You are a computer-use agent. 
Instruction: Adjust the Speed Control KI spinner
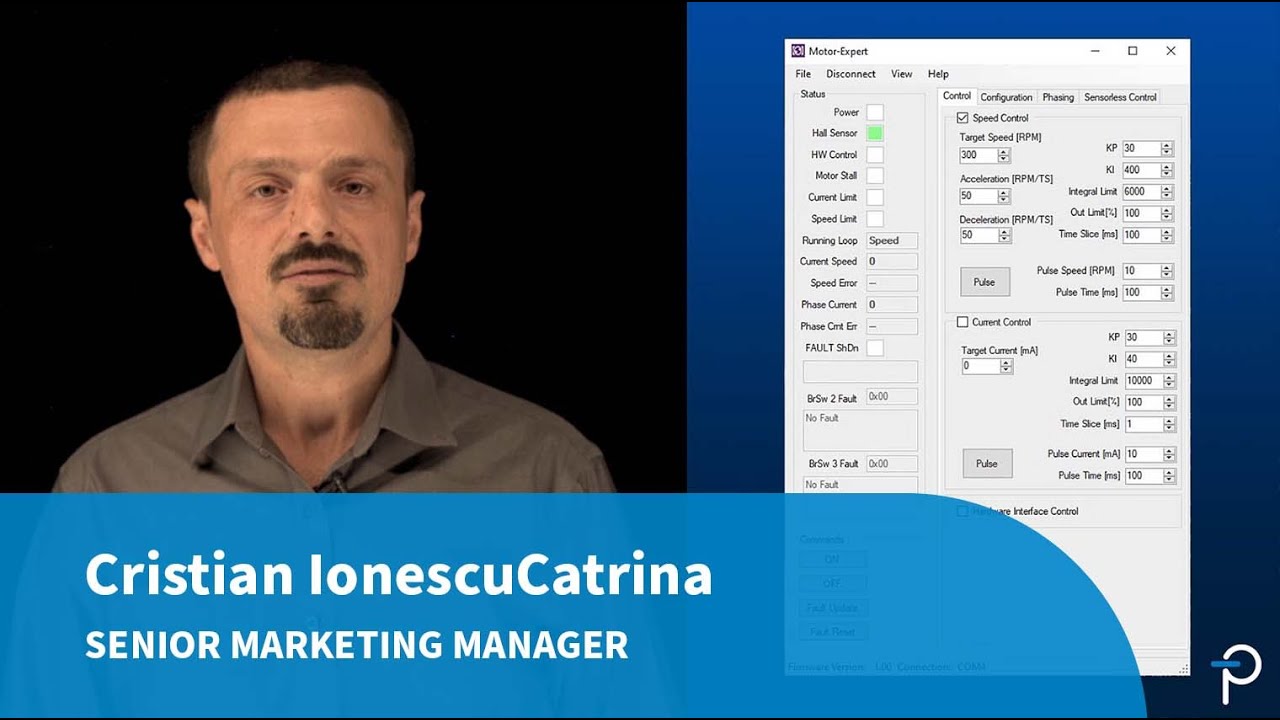click(x=1167, y=170)
